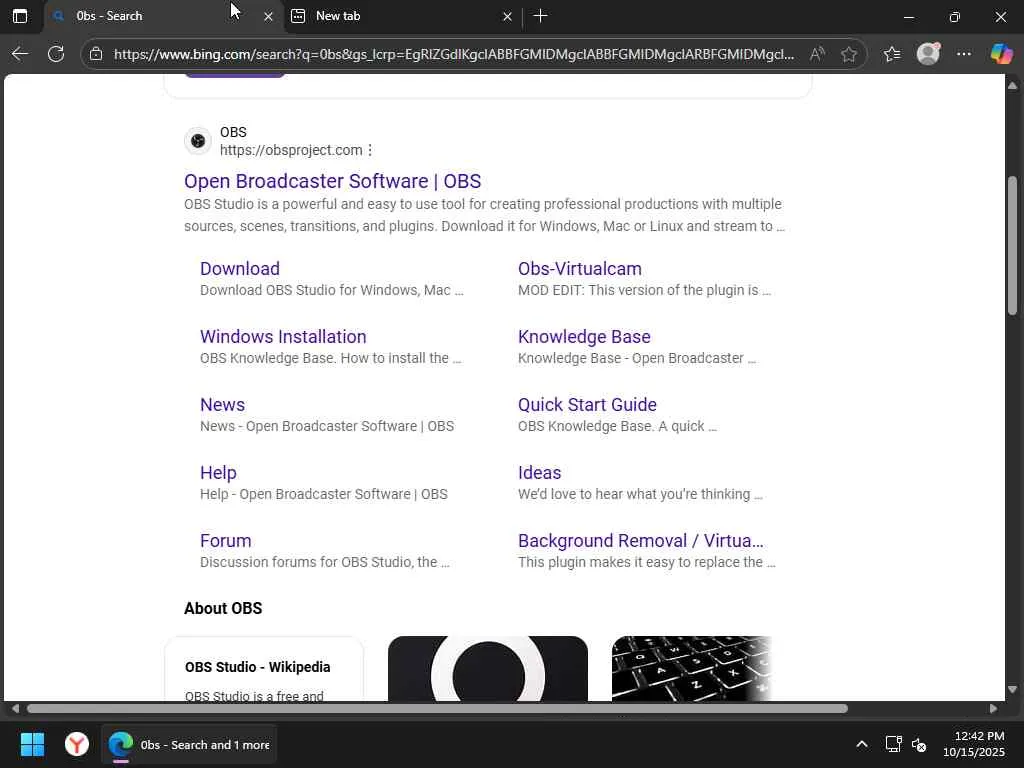Viewport: 1024px width, 768px height.
Task: Open the Forum sitelink
Action: [225, 540]
